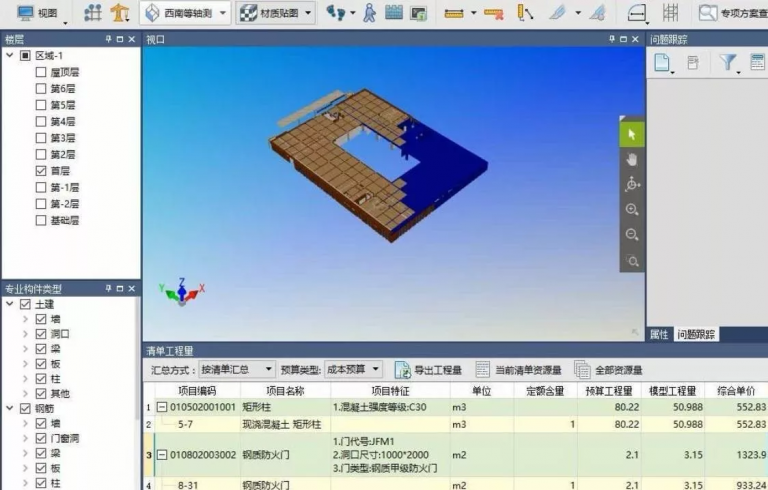Viewport: 768px width, 490px height.
Task: Click the filter funnel icon in issue tracking
Action: pos(728,63)
